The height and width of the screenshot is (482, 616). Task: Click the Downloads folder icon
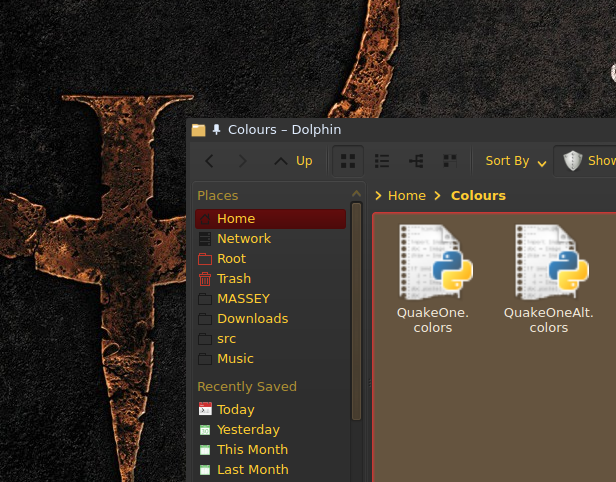[x=205, y=319]
